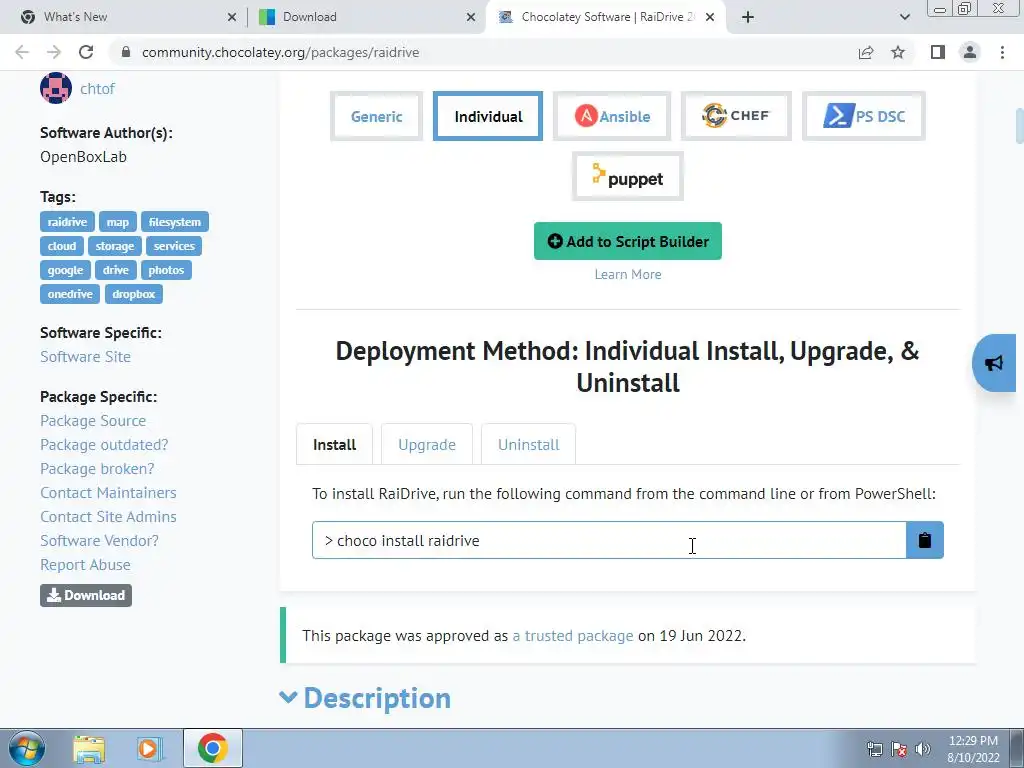Click the Chrome taskbar icon
This screenshot has width=1024, height=768.
point(212,748)
